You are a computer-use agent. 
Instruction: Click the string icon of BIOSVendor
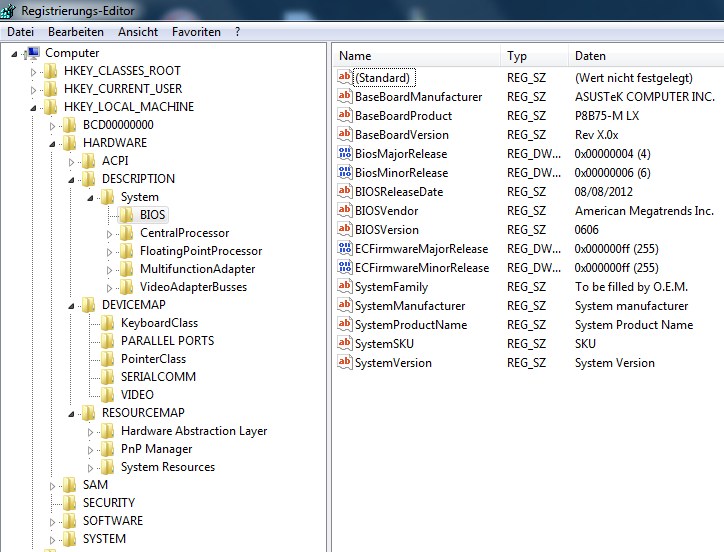[x=344, y=210]
